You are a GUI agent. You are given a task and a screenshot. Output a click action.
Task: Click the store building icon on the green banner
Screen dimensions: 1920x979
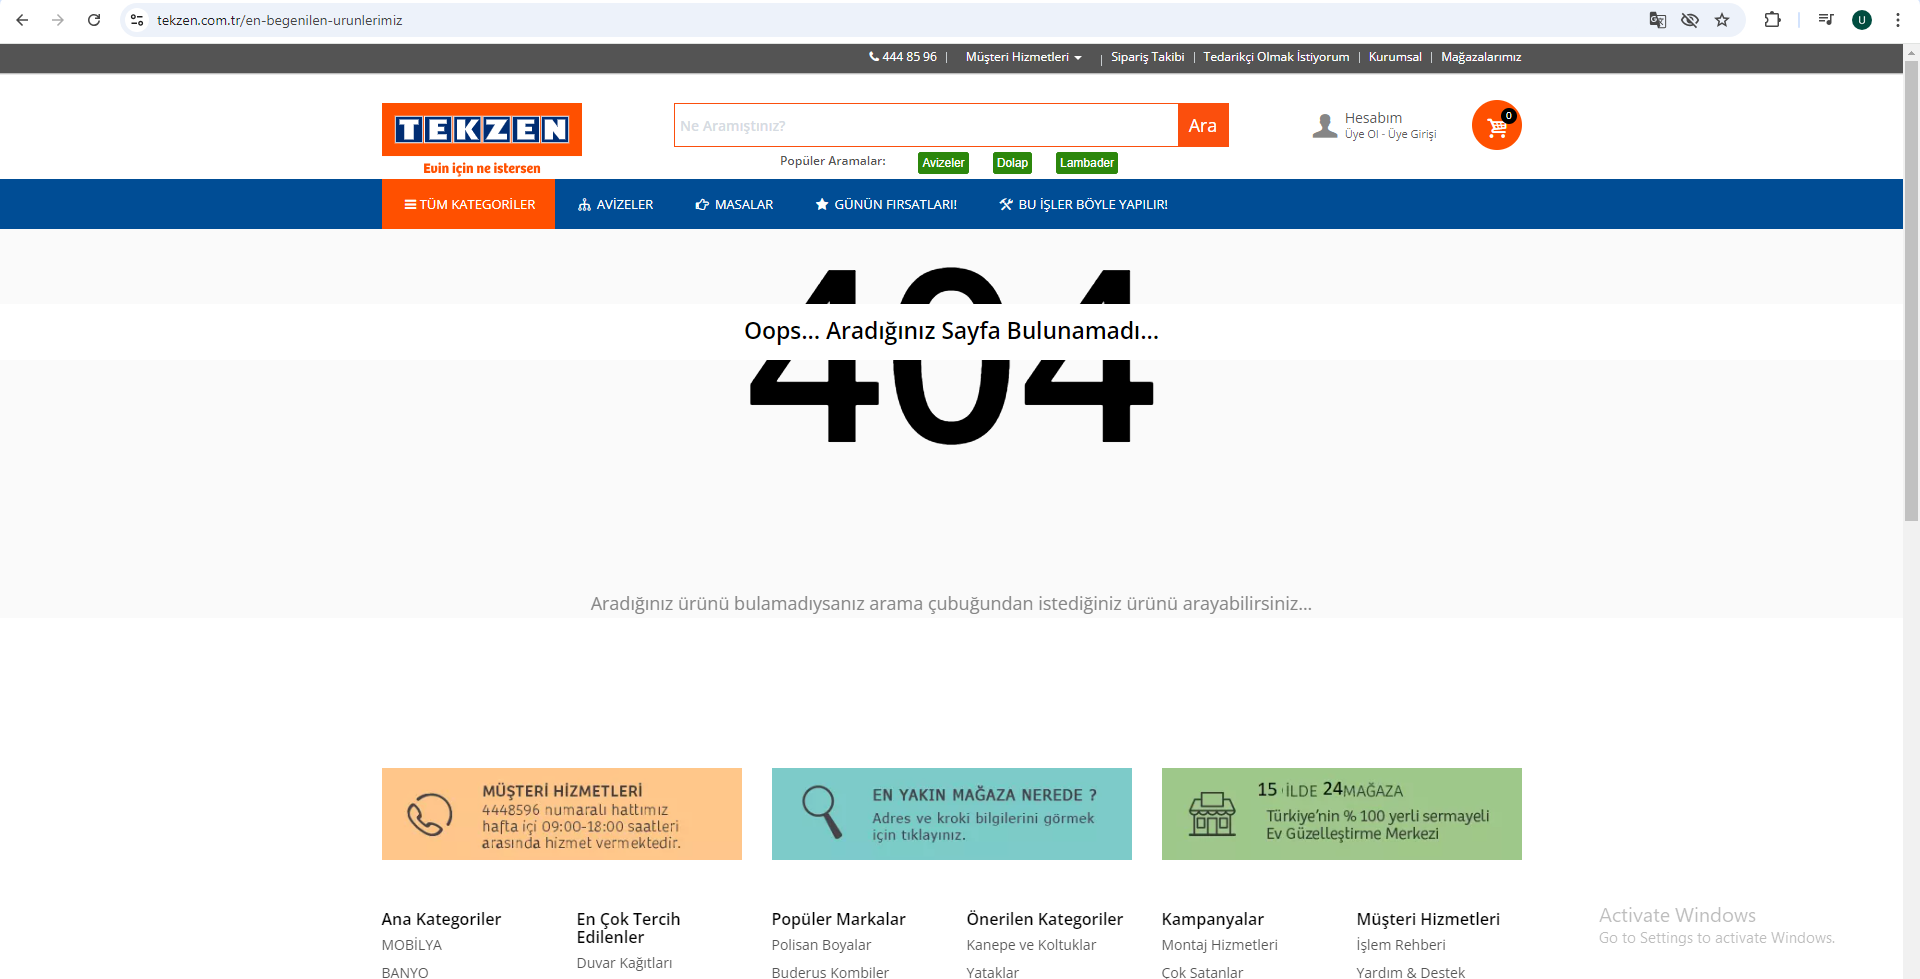(x=1212, y=814)
